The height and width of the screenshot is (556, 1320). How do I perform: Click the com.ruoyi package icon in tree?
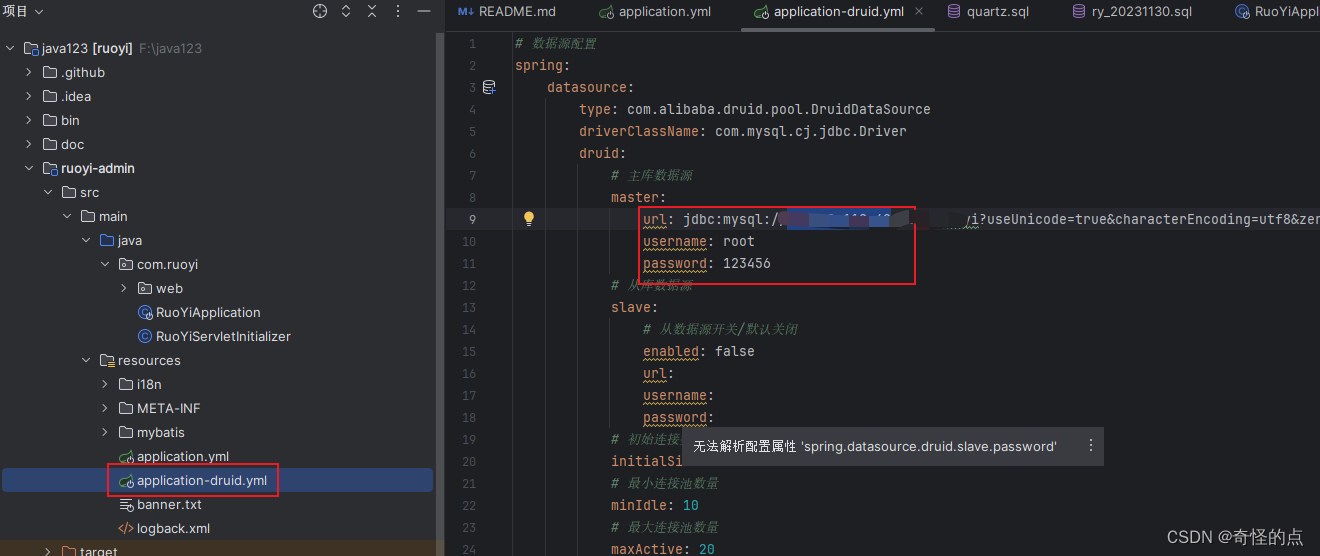pos(126,265)
